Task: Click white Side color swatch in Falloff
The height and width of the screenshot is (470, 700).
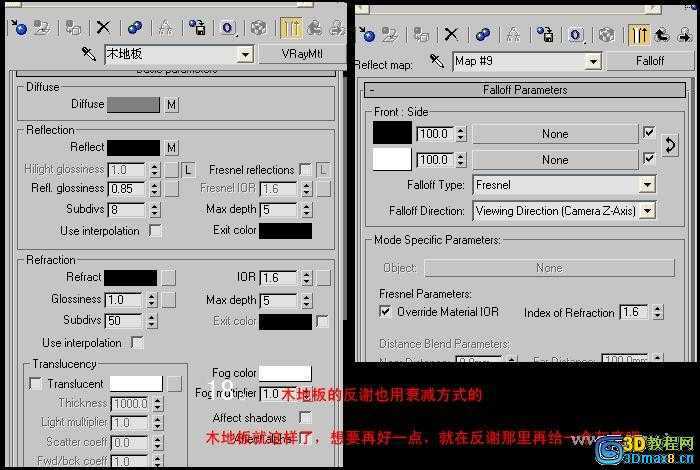Action: pos(392,159)
